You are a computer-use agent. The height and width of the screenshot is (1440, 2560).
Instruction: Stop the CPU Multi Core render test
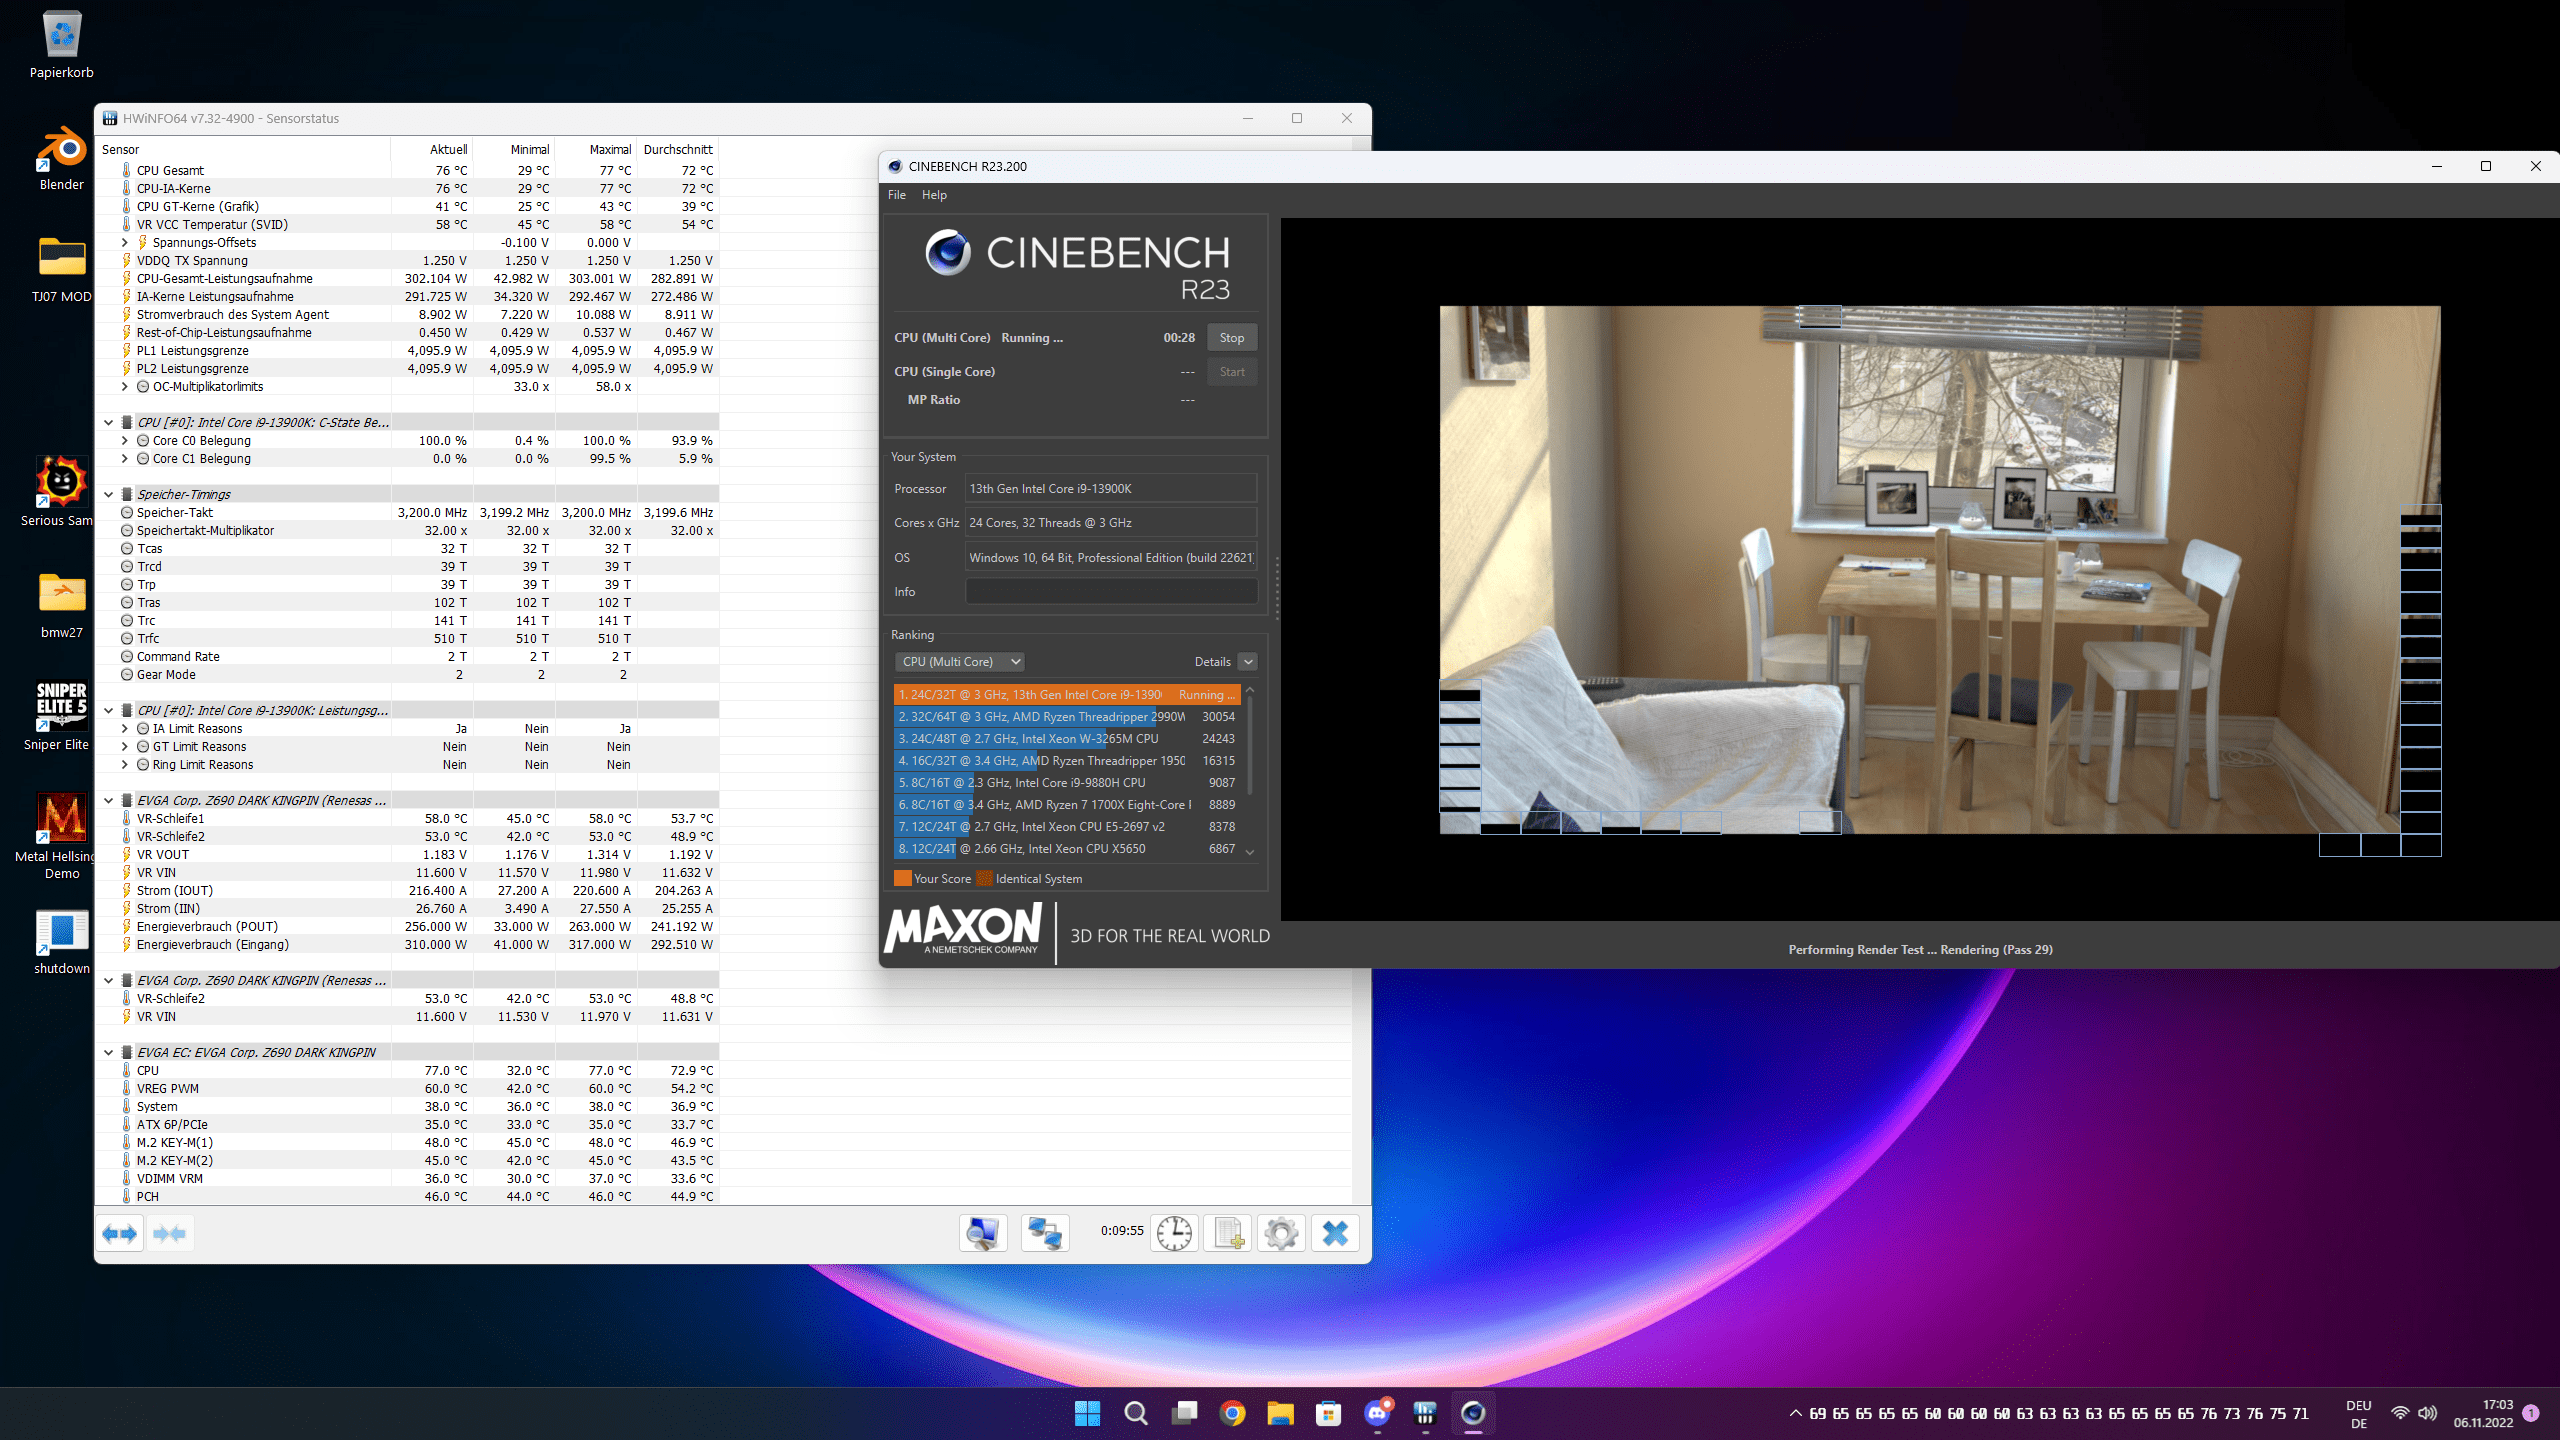(x=1231, y=338)
